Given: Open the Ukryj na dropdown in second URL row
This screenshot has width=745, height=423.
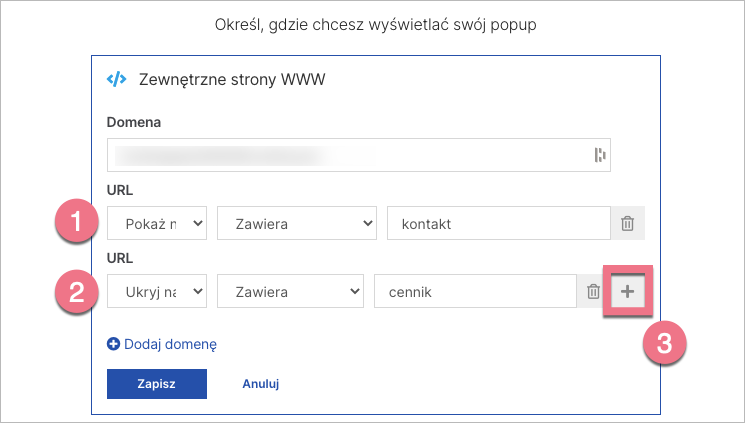Looking at the screenshot, I should coord(156,292).
